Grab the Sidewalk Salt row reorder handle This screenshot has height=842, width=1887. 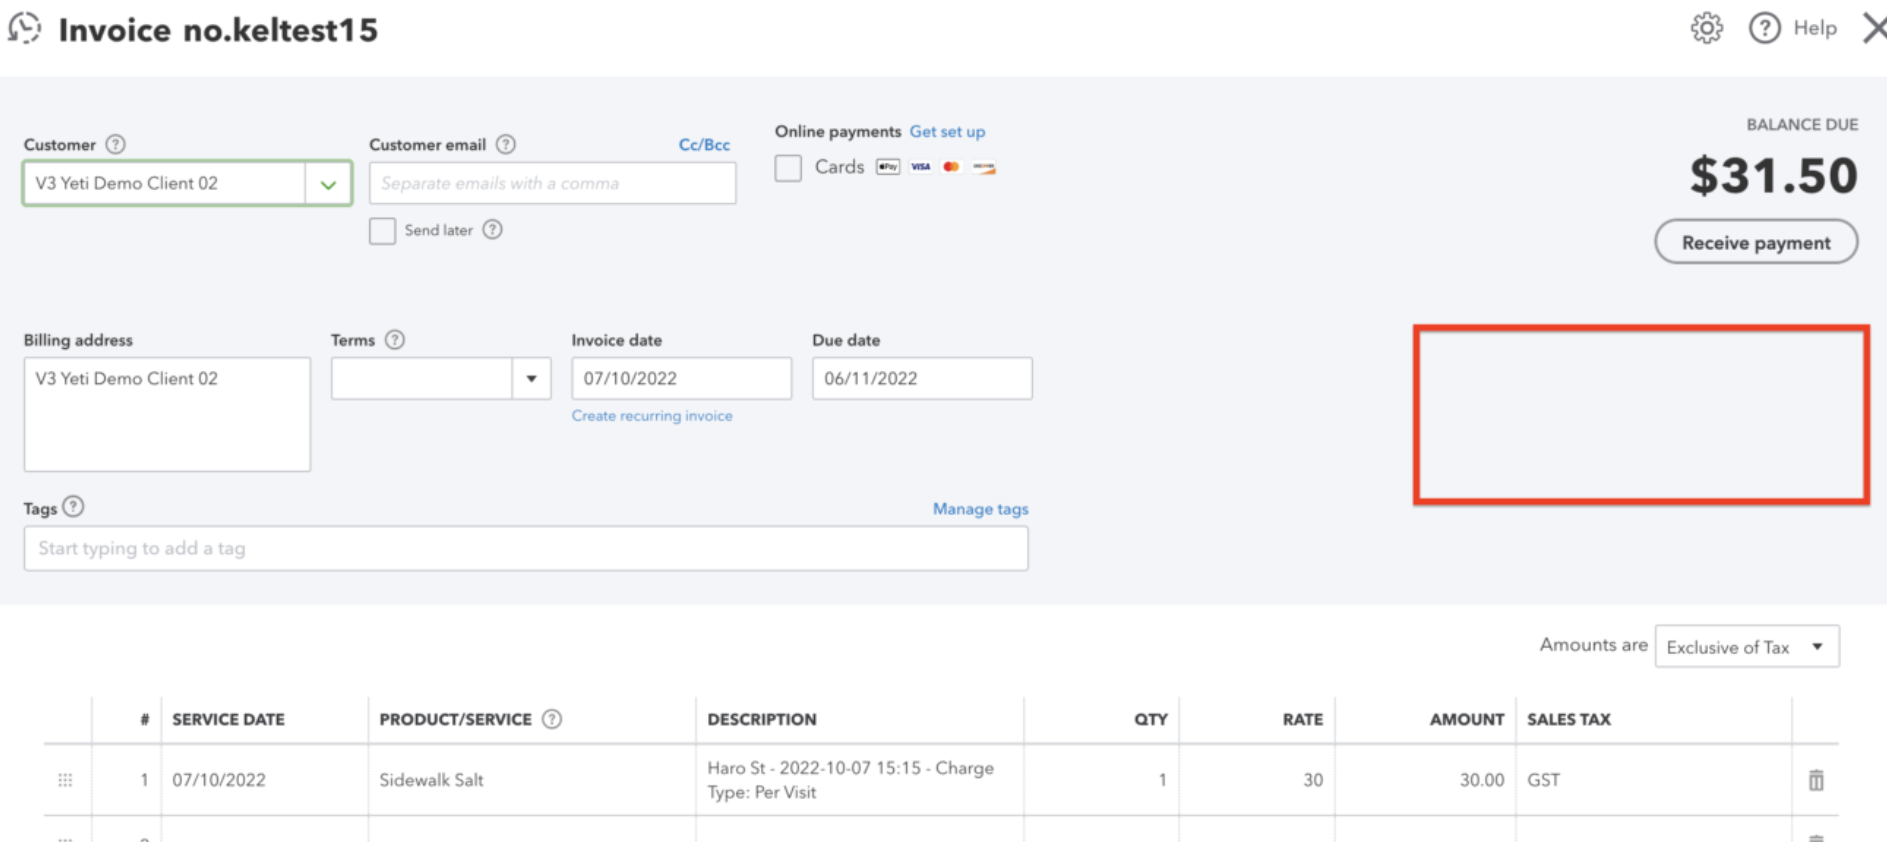(x=65, y=780)
